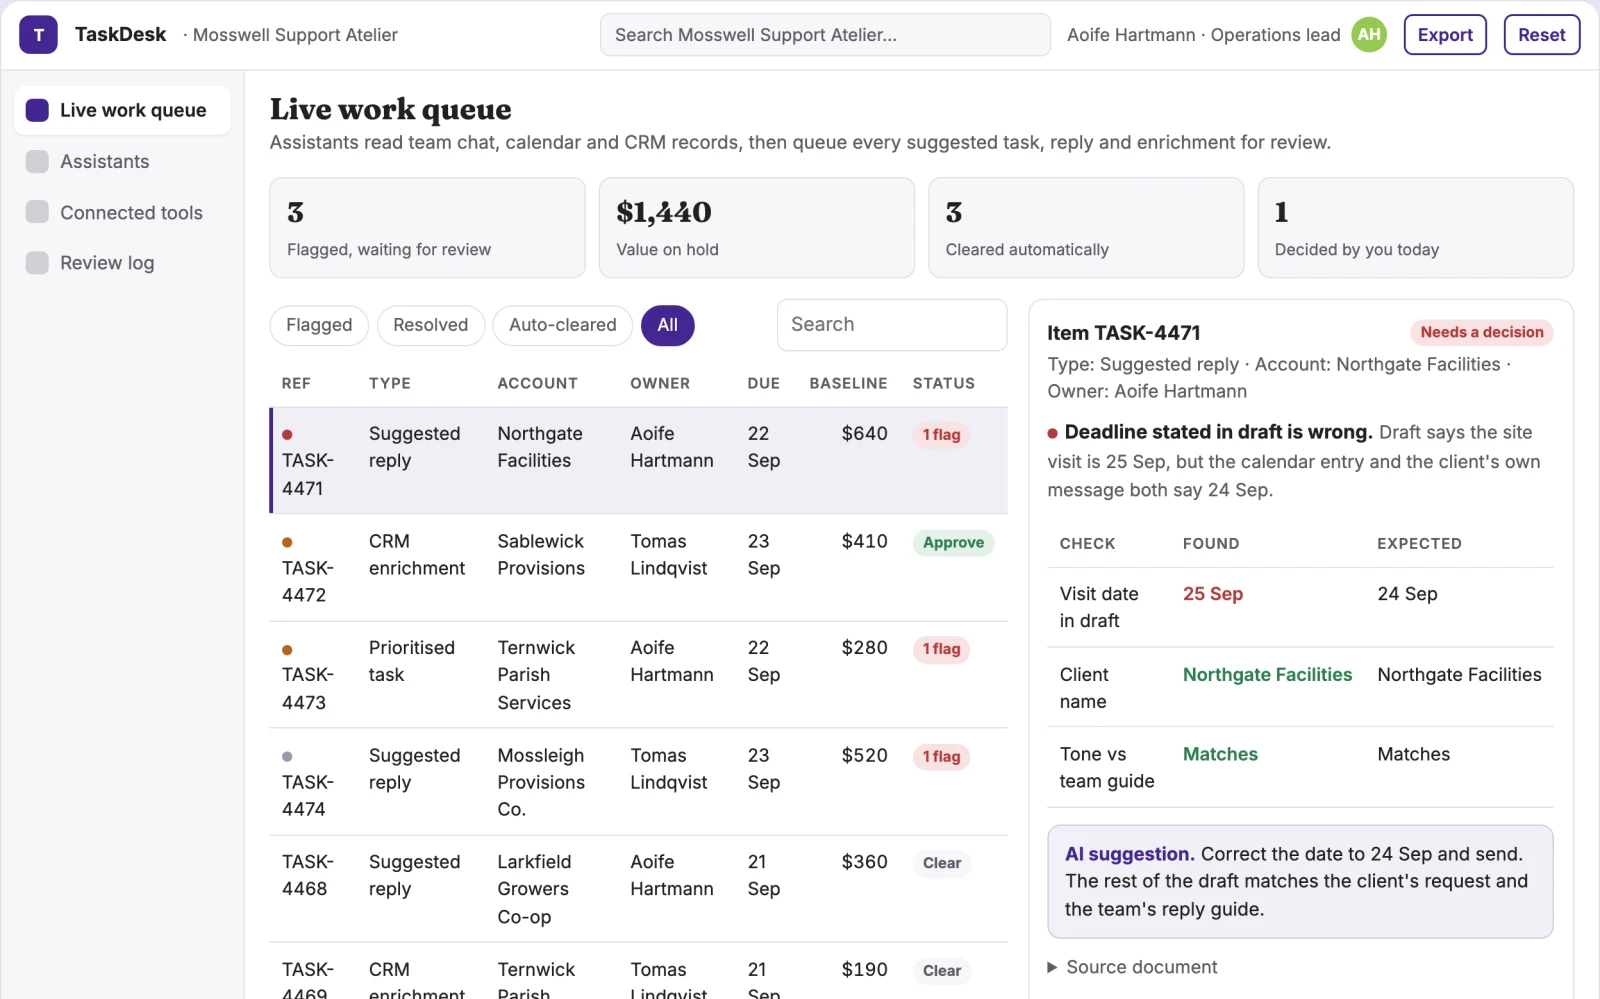Viewport: 1600px width, 999px height.
Task: Click the 1 flag badge on TASK-4474
Action: tap(941, 757)
